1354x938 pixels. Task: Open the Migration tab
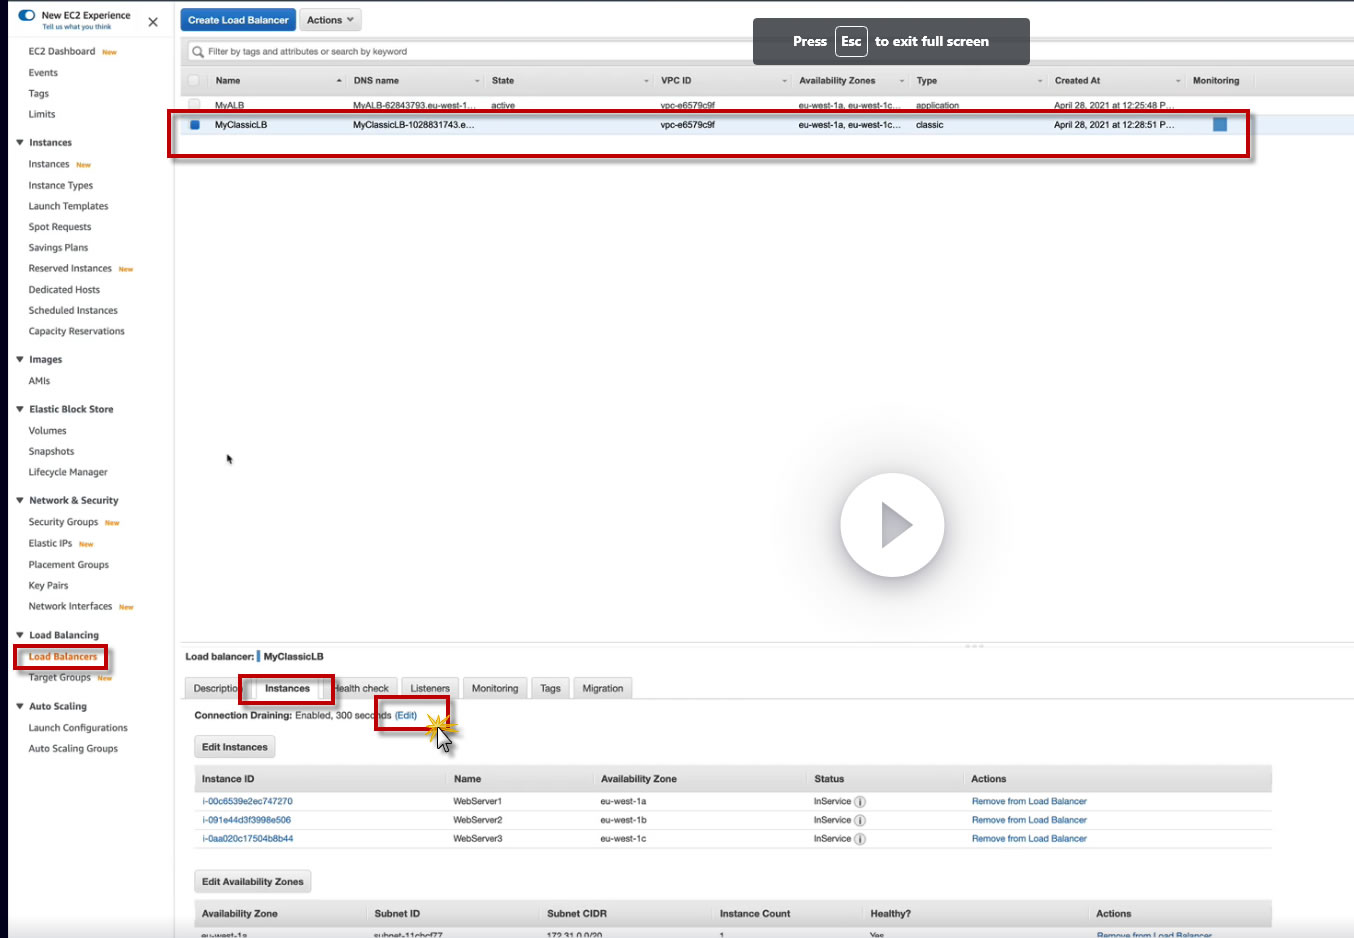pyautogui.click(x=603, y=688)
